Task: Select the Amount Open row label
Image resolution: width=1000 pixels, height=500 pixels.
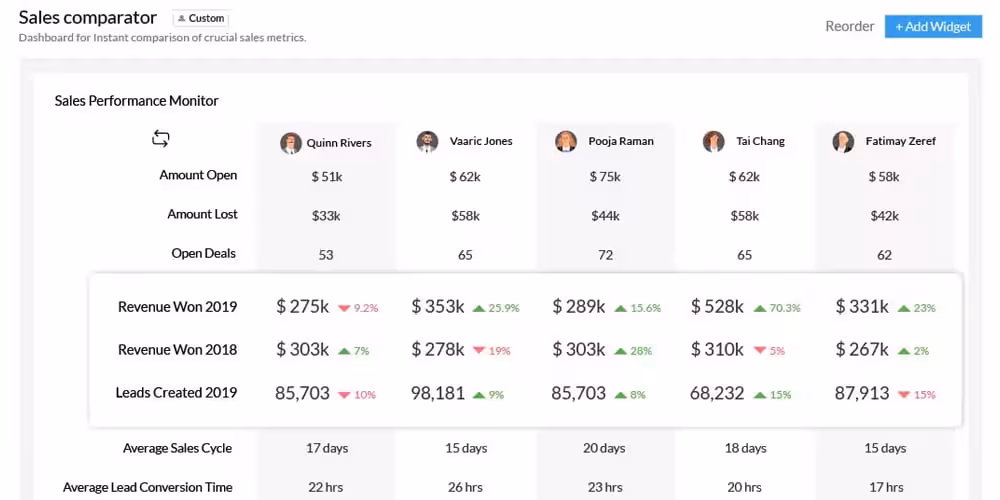Action: 198,175
